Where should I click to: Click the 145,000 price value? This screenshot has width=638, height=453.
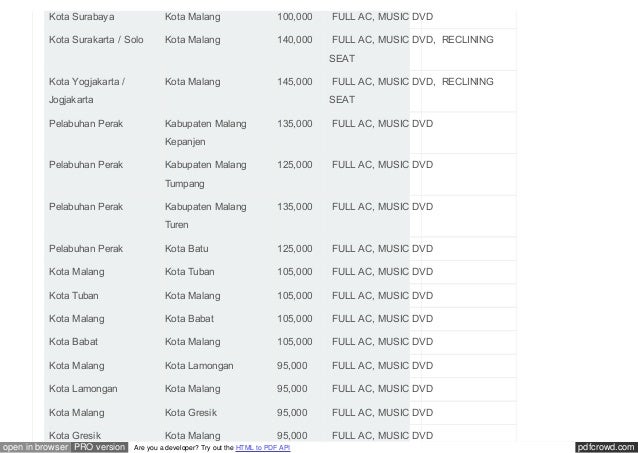tap(295, 82)
